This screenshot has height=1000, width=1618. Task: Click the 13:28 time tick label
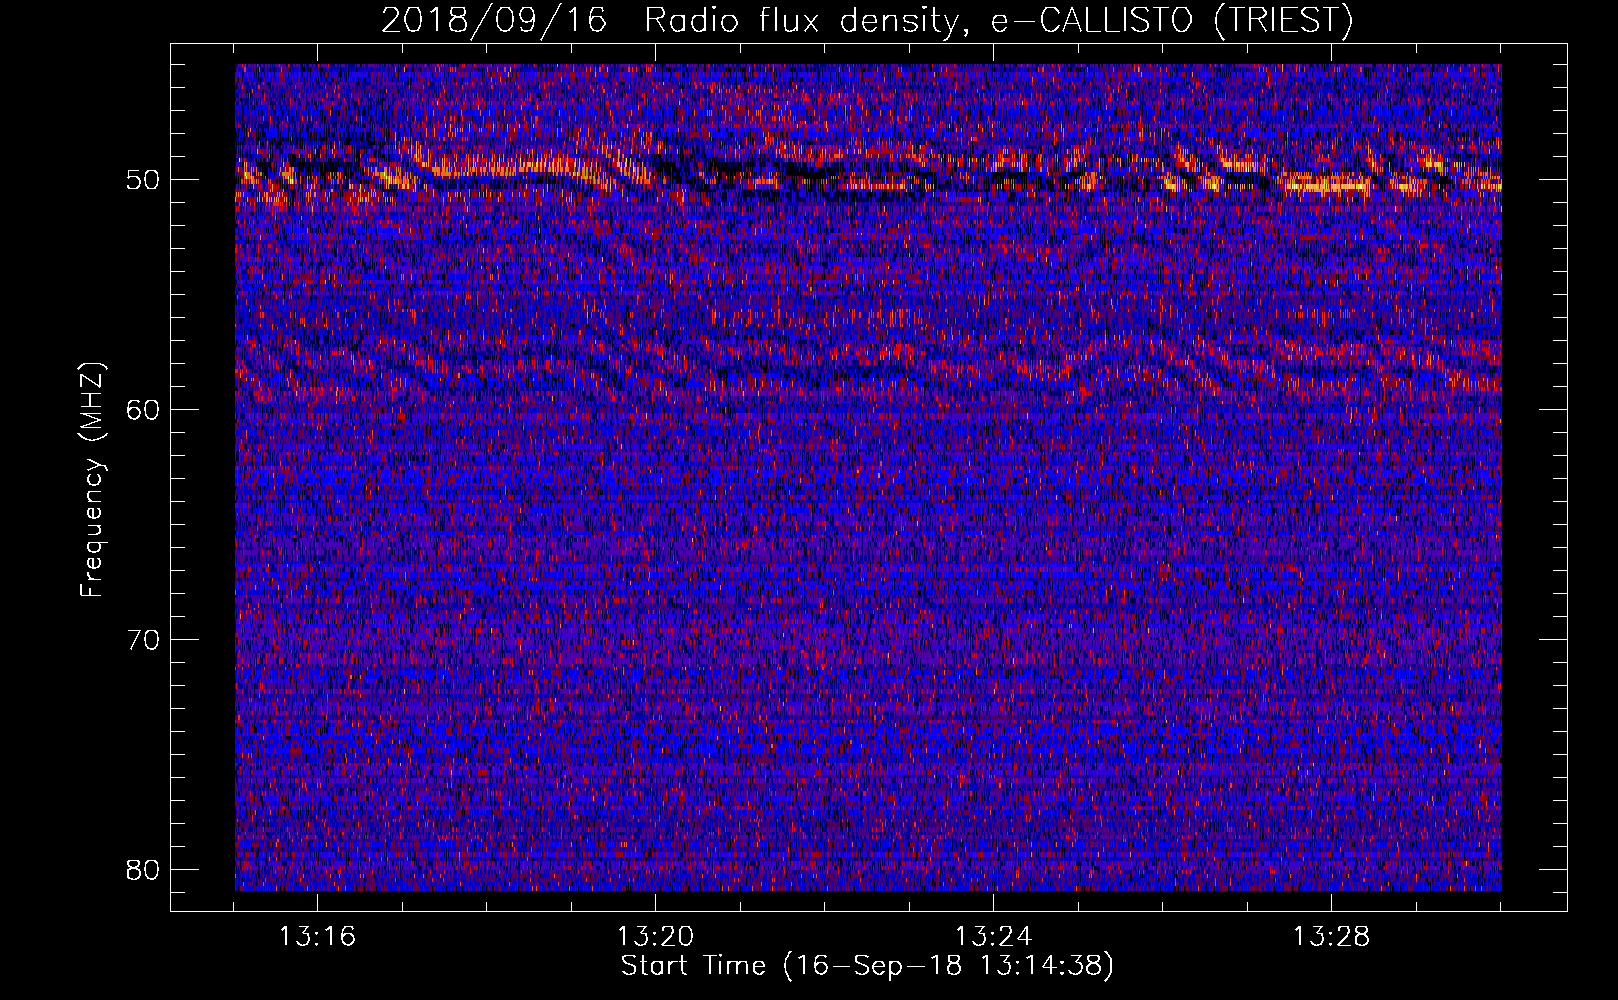point(1331,937)
